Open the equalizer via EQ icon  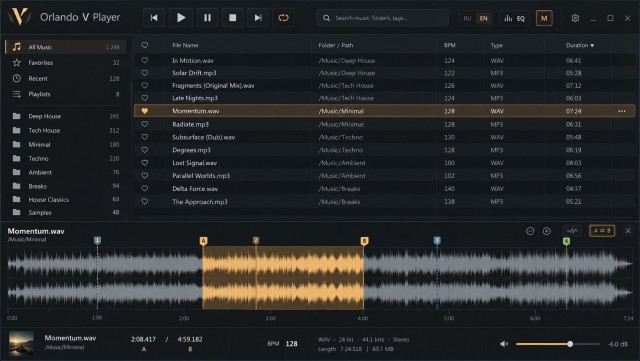pos(514,18)
